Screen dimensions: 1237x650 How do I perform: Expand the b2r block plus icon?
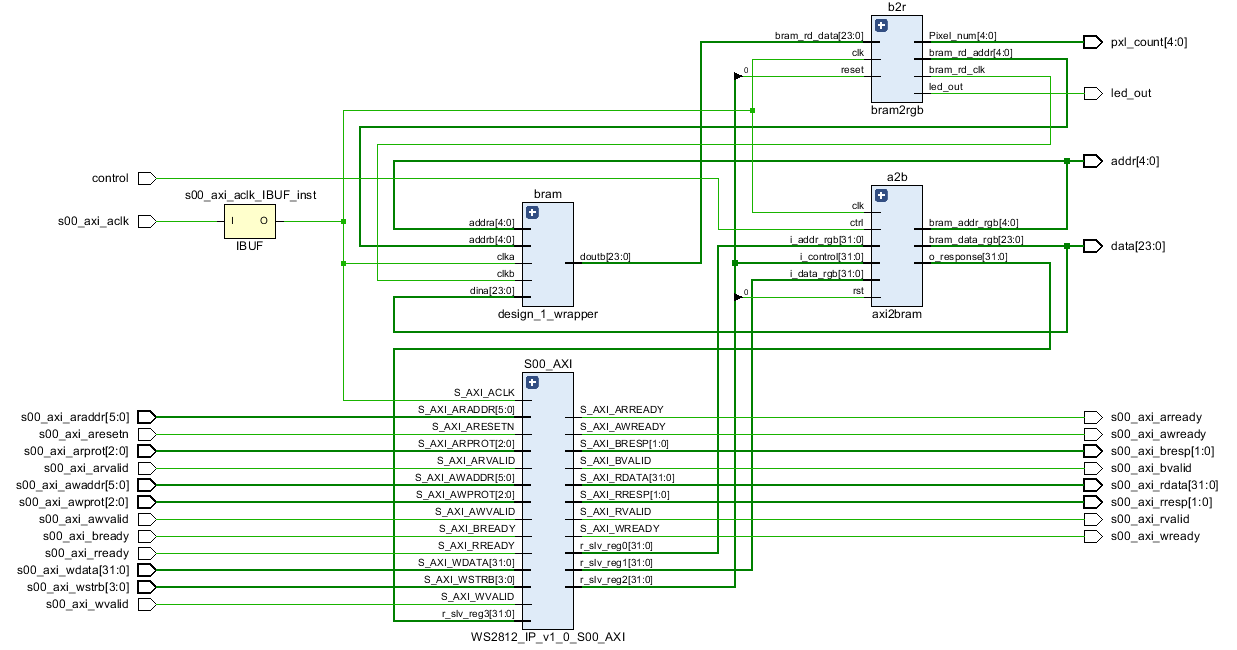(881, 25)
